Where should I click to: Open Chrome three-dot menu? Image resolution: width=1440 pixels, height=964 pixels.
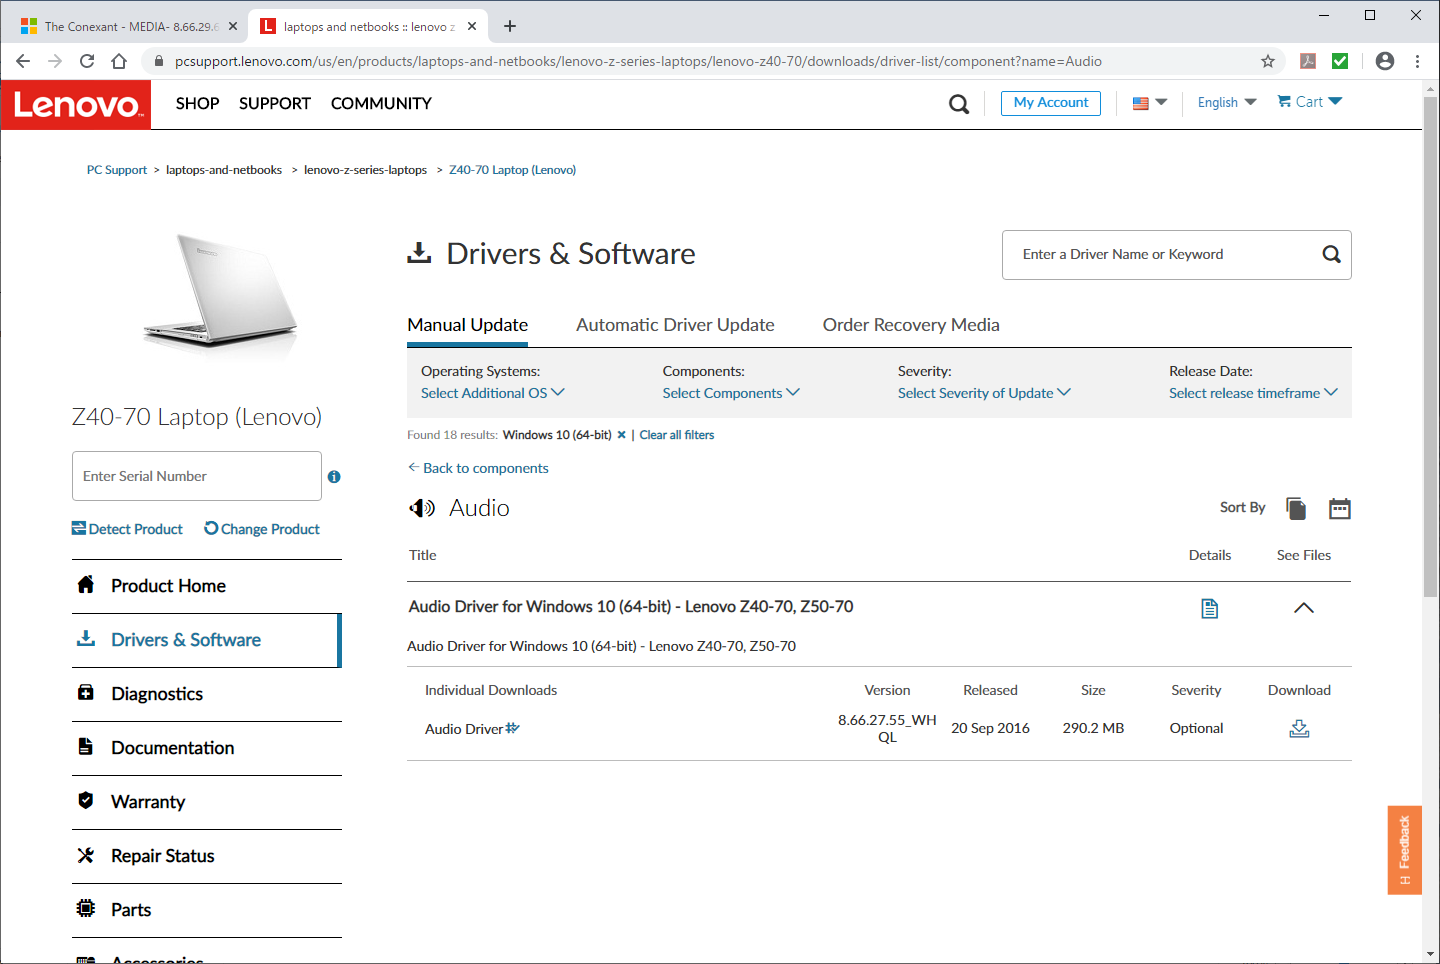click(1417, 61)
